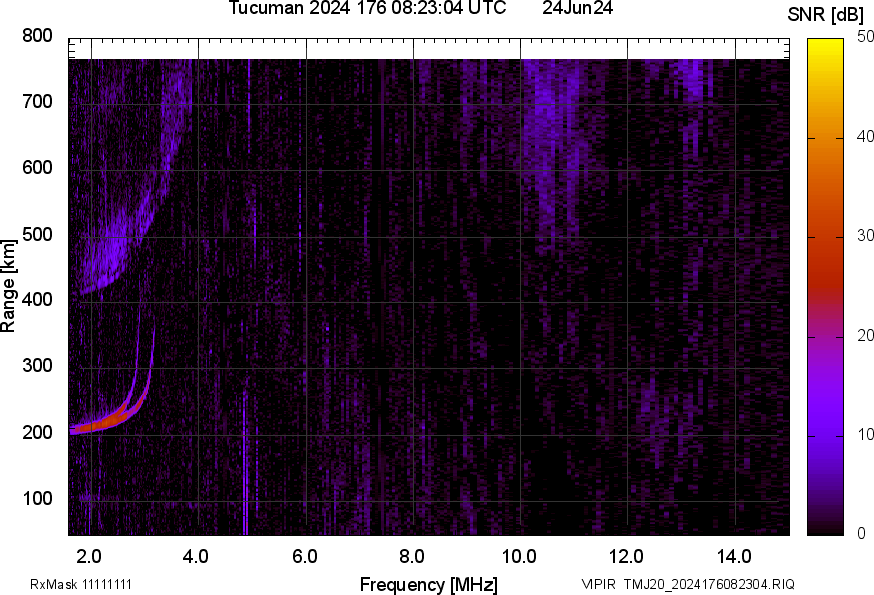Click the 24Jun24 date label
Screen dimensions: 874x595
[x=577, y=9]
